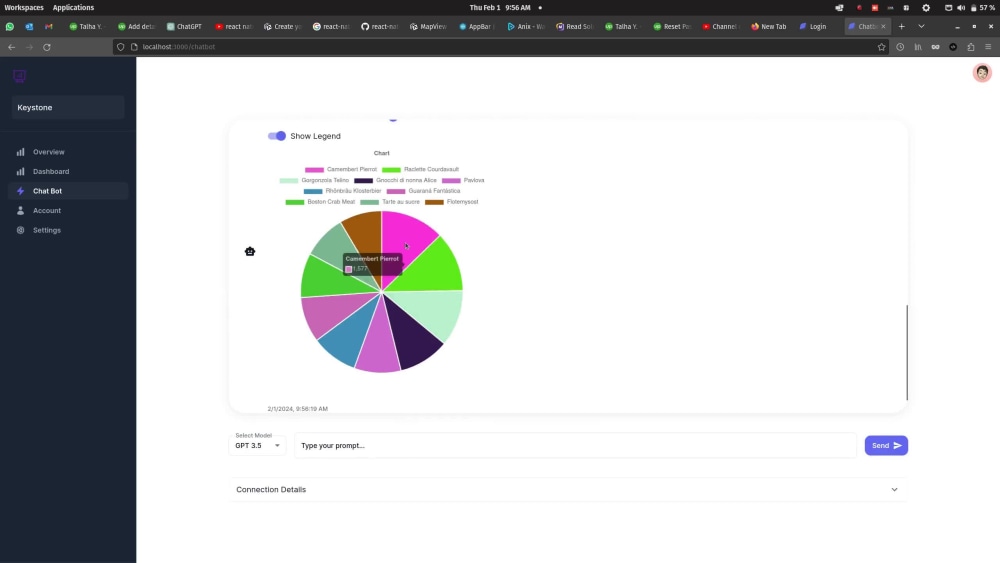Viewport: 1000px width, 563px height.
Task: Bookmark this page with the star
Action: tap(881, 47)
